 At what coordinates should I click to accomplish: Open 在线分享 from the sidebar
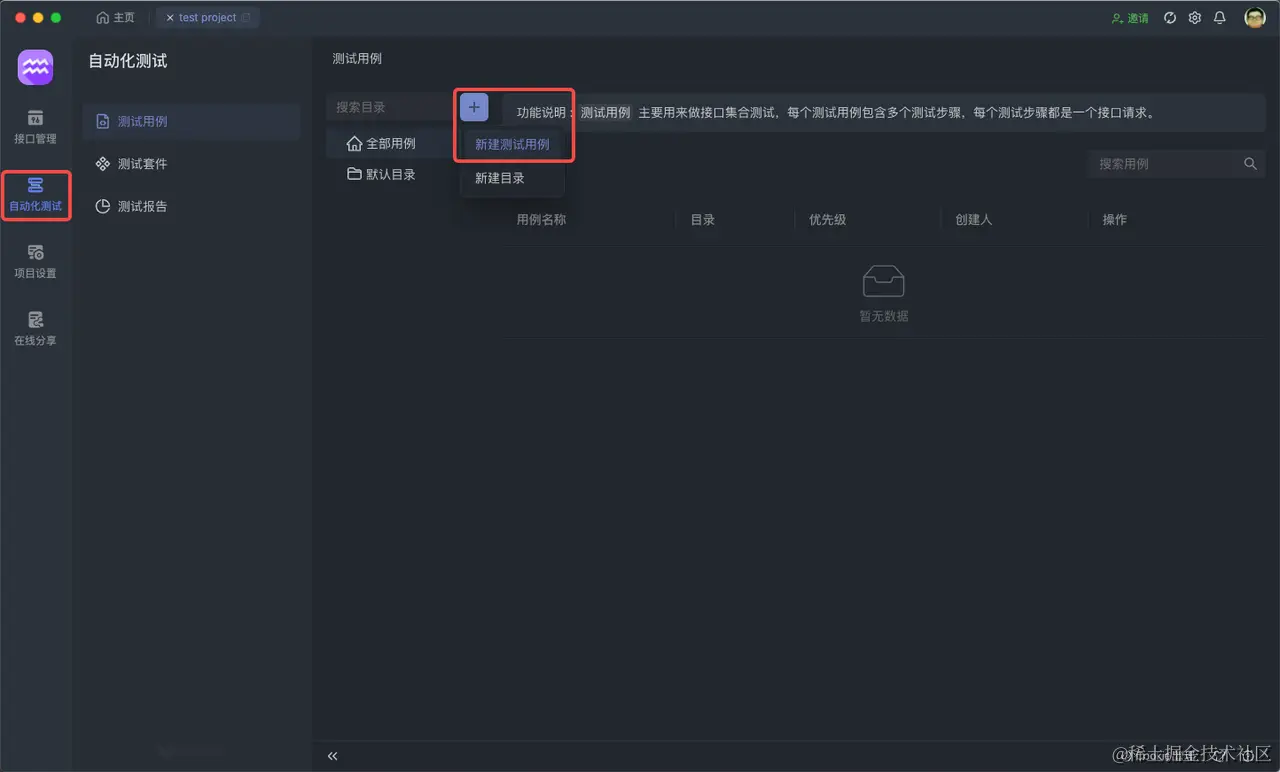pos(35,330)
